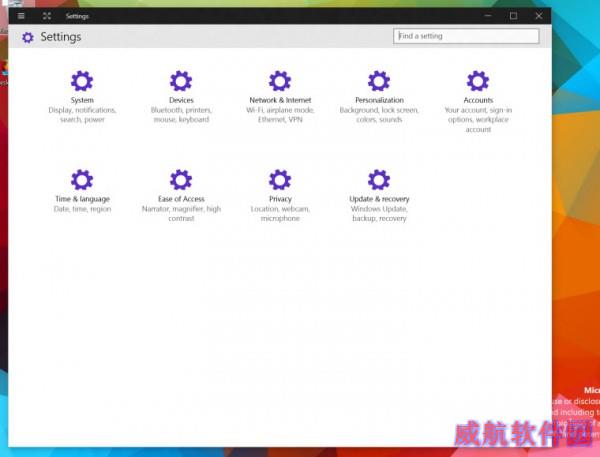Click 'Location, webcam, microphone' description
600x457 pixels.
[x=280, y=214]
